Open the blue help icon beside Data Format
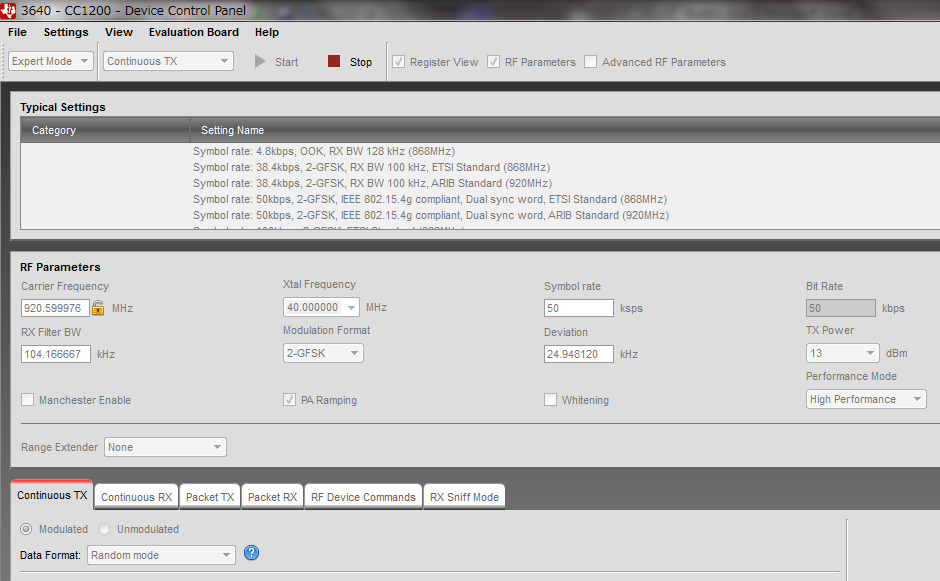Screen dimensions: 940x581 [x=252, y=553]
